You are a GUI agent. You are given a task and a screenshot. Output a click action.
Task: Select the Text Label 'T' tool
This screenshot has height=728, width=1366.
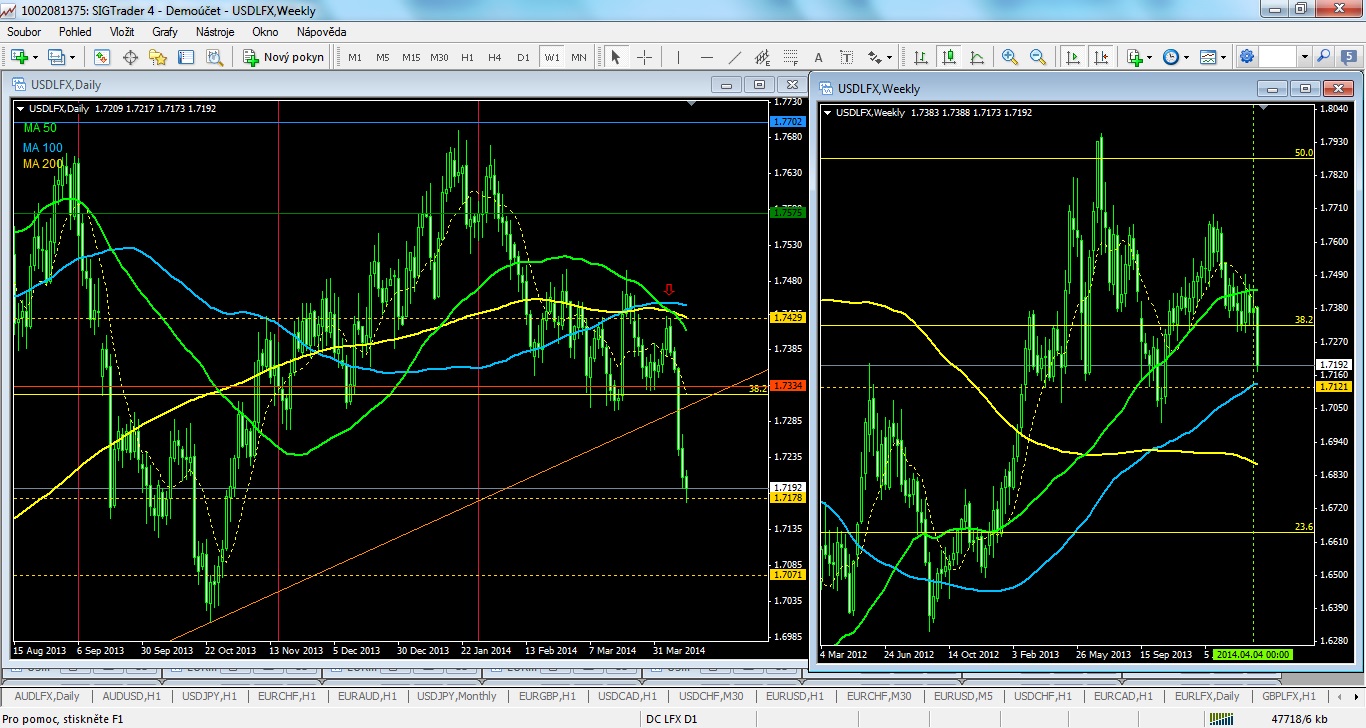846,57
